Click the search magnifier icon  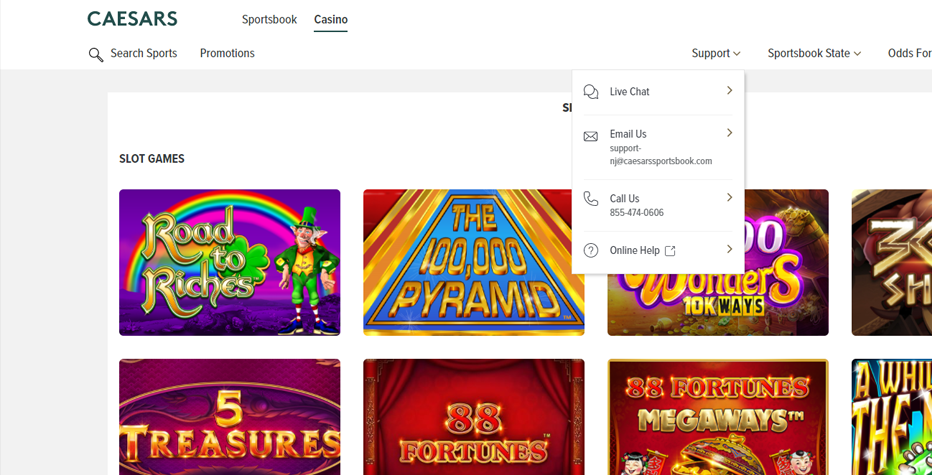(96, 55)
